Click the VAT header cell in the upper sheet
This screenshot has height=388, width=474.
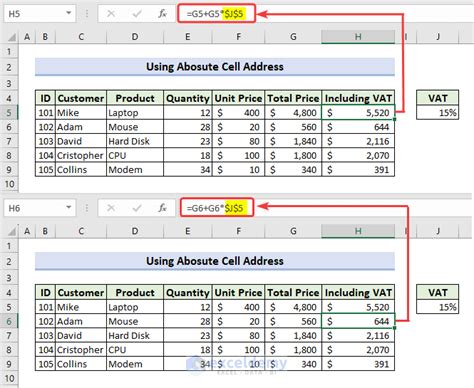point(438,98)
